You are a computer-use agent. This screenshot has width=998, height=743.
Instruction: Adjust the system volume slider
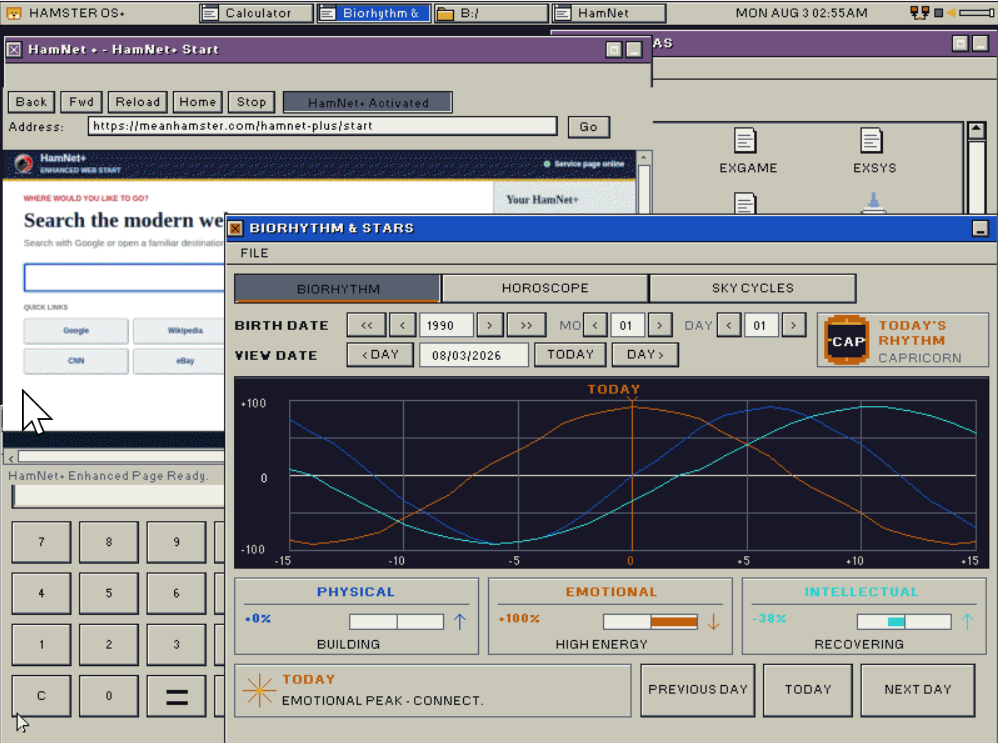[976, 13]
